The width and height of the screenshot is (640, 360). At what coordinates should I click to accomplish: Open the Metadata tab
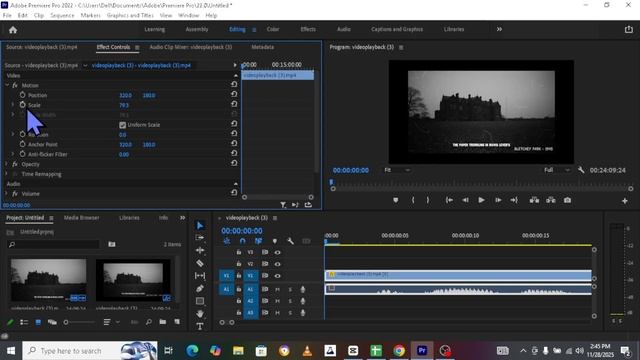[262, 47]
